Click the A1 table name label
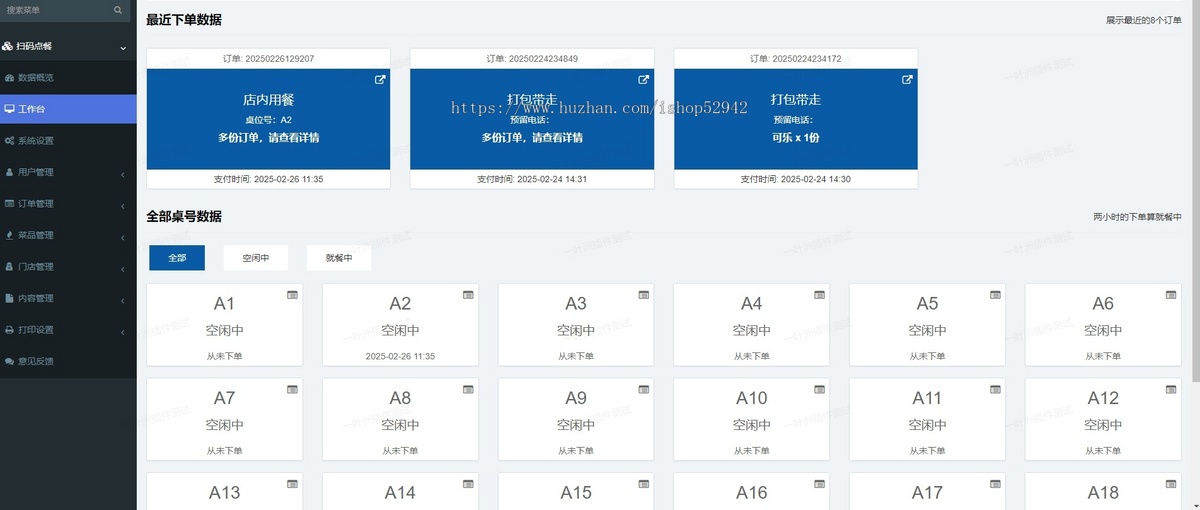 click(x=224, y=304)
